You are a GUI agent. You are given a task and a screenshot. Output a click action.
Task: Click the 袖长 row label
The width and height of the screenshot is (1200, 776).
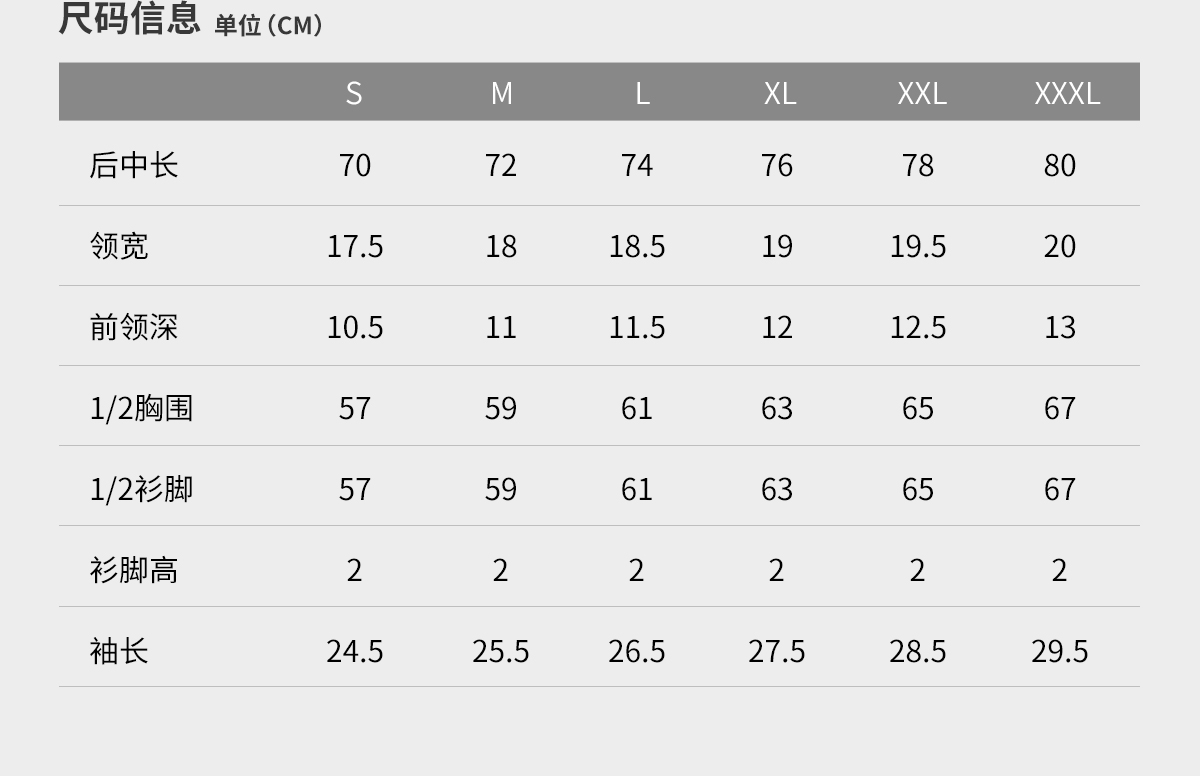pyautogui.click(x=119, y=651)
